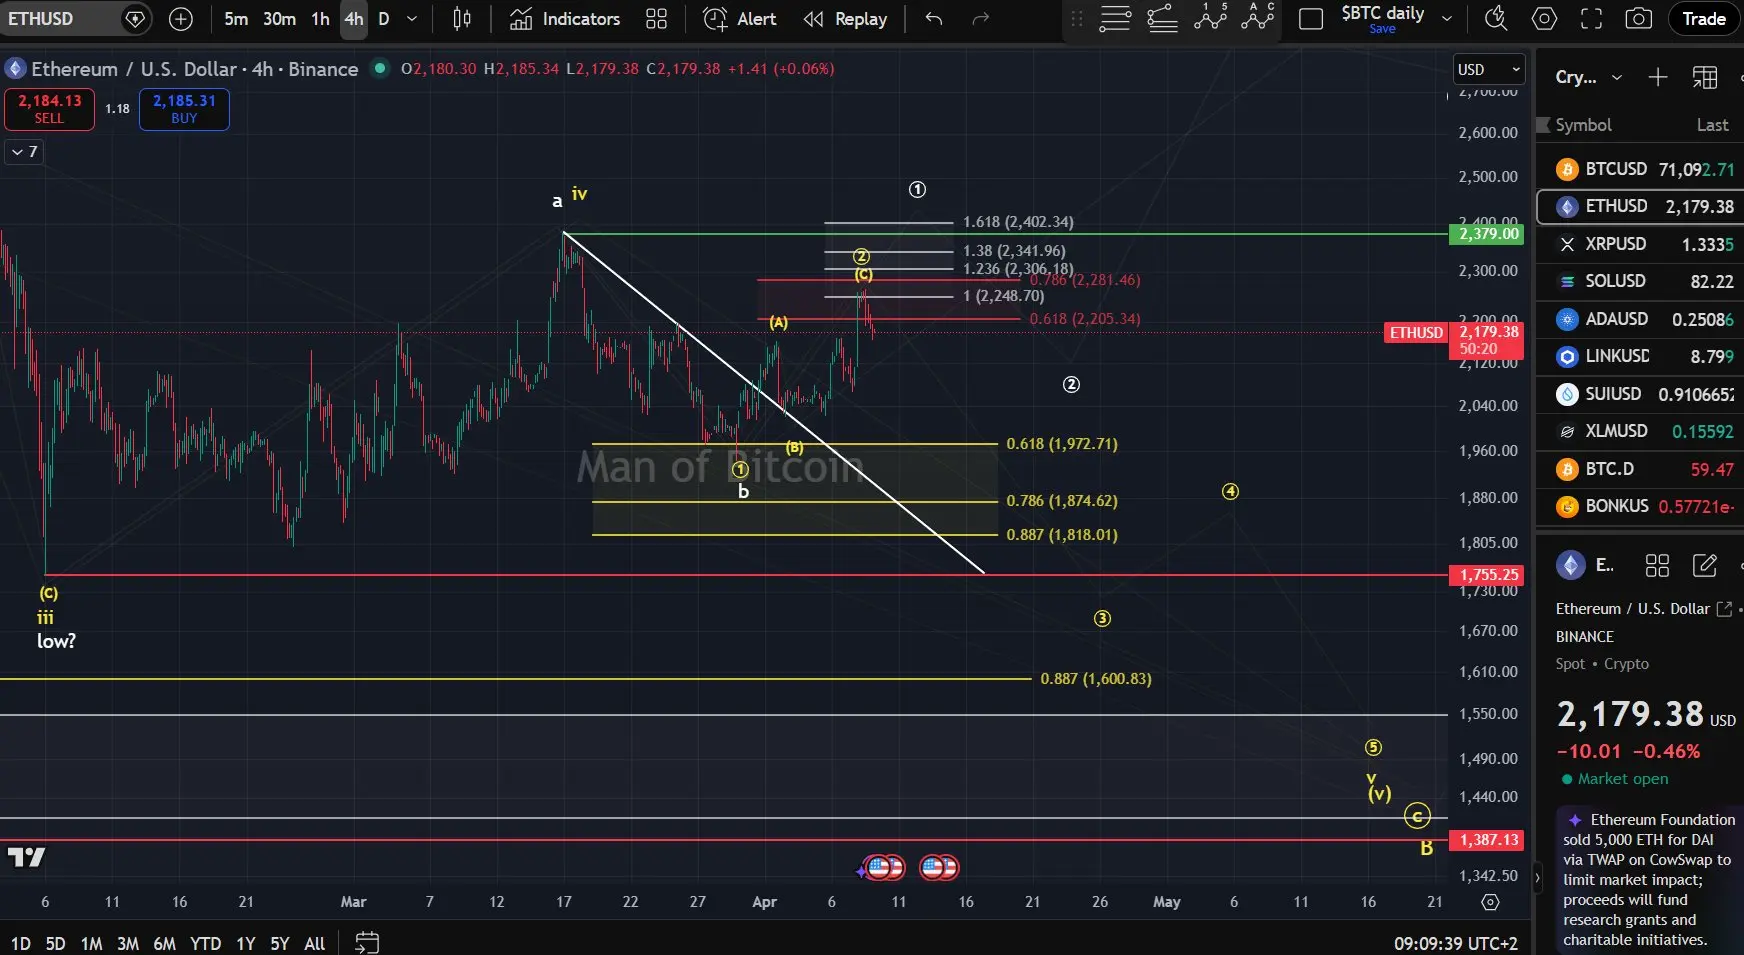The width and height of the screenshot is (1744, 955).
Task: Open the grid icon in ETH details panel
Action: click(x=1657, y=566)
